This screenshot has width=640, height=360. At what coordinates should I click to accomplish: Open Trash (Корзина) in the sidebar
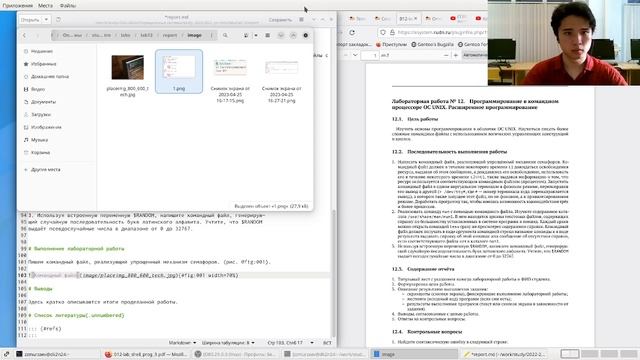click(x=40, y=153)
